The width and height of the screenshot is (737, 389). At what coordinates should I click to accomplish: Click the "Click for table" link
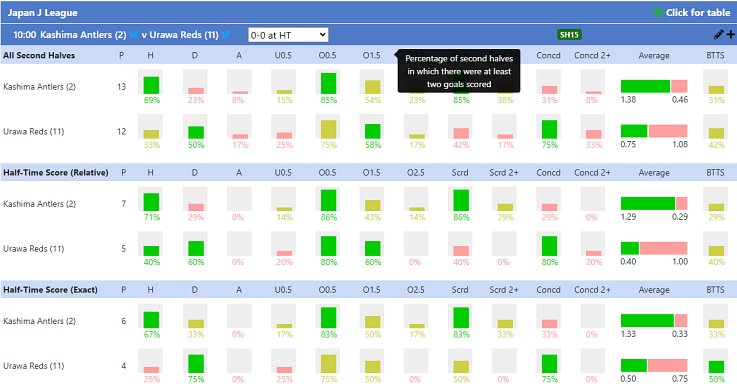click(x=698, y=13)
